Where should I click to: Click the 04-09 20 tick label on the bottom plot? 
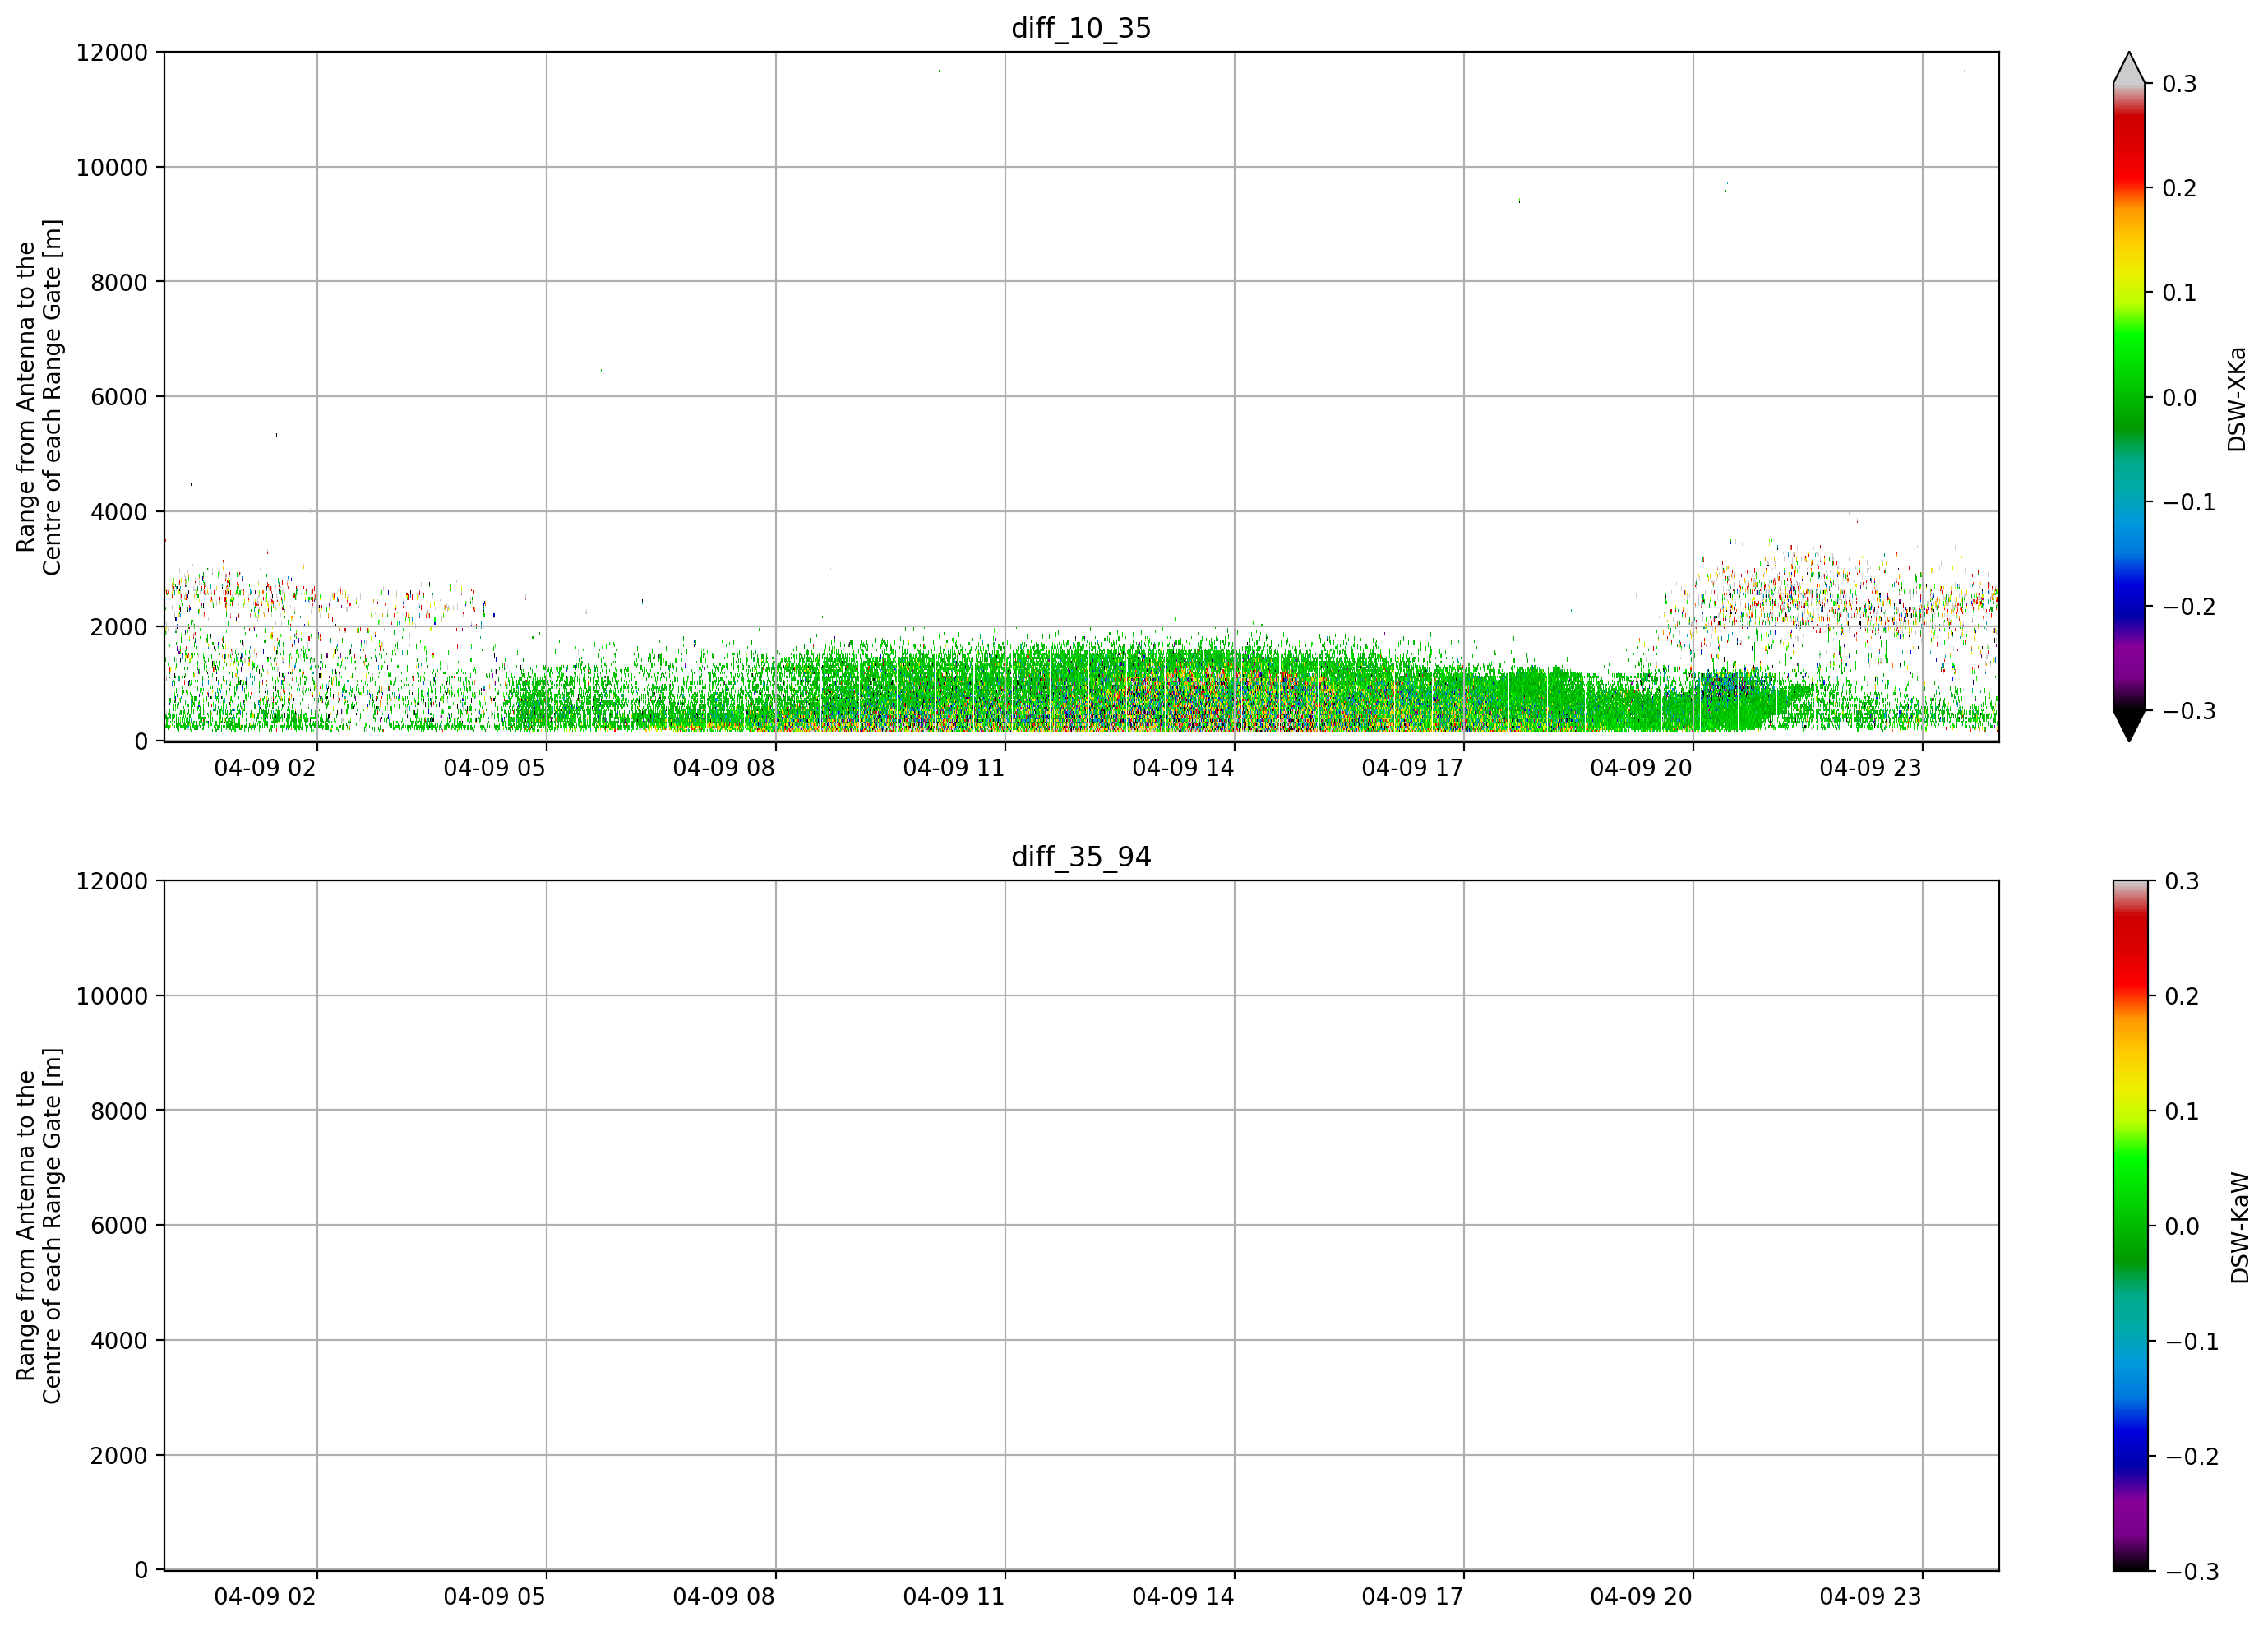tap(1641, 1597)
